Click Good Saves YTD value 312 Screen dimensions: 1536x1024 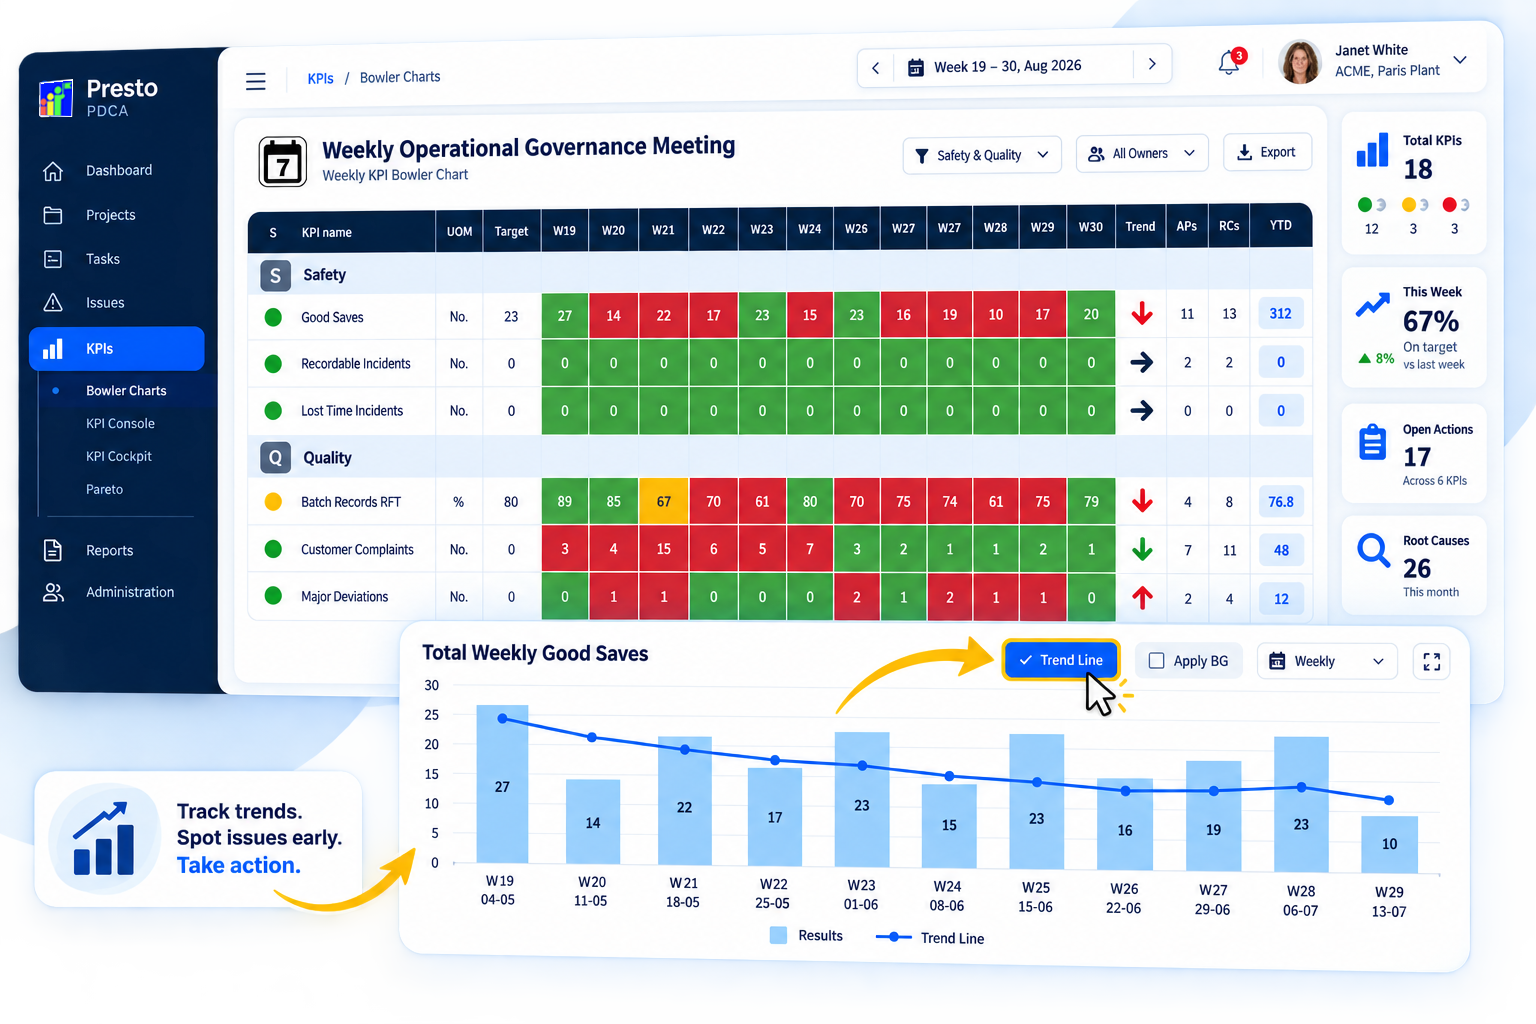pos(1280,313)
